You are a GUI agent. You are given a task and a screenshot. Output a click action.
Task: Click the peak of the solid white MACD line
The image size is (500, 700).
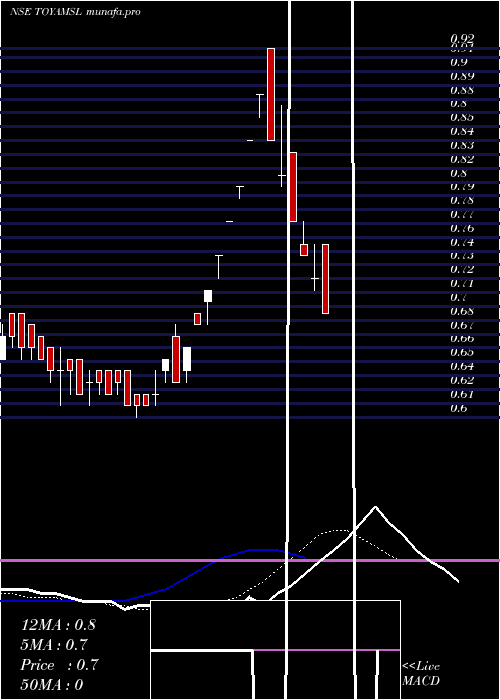[x=375, y=507]
